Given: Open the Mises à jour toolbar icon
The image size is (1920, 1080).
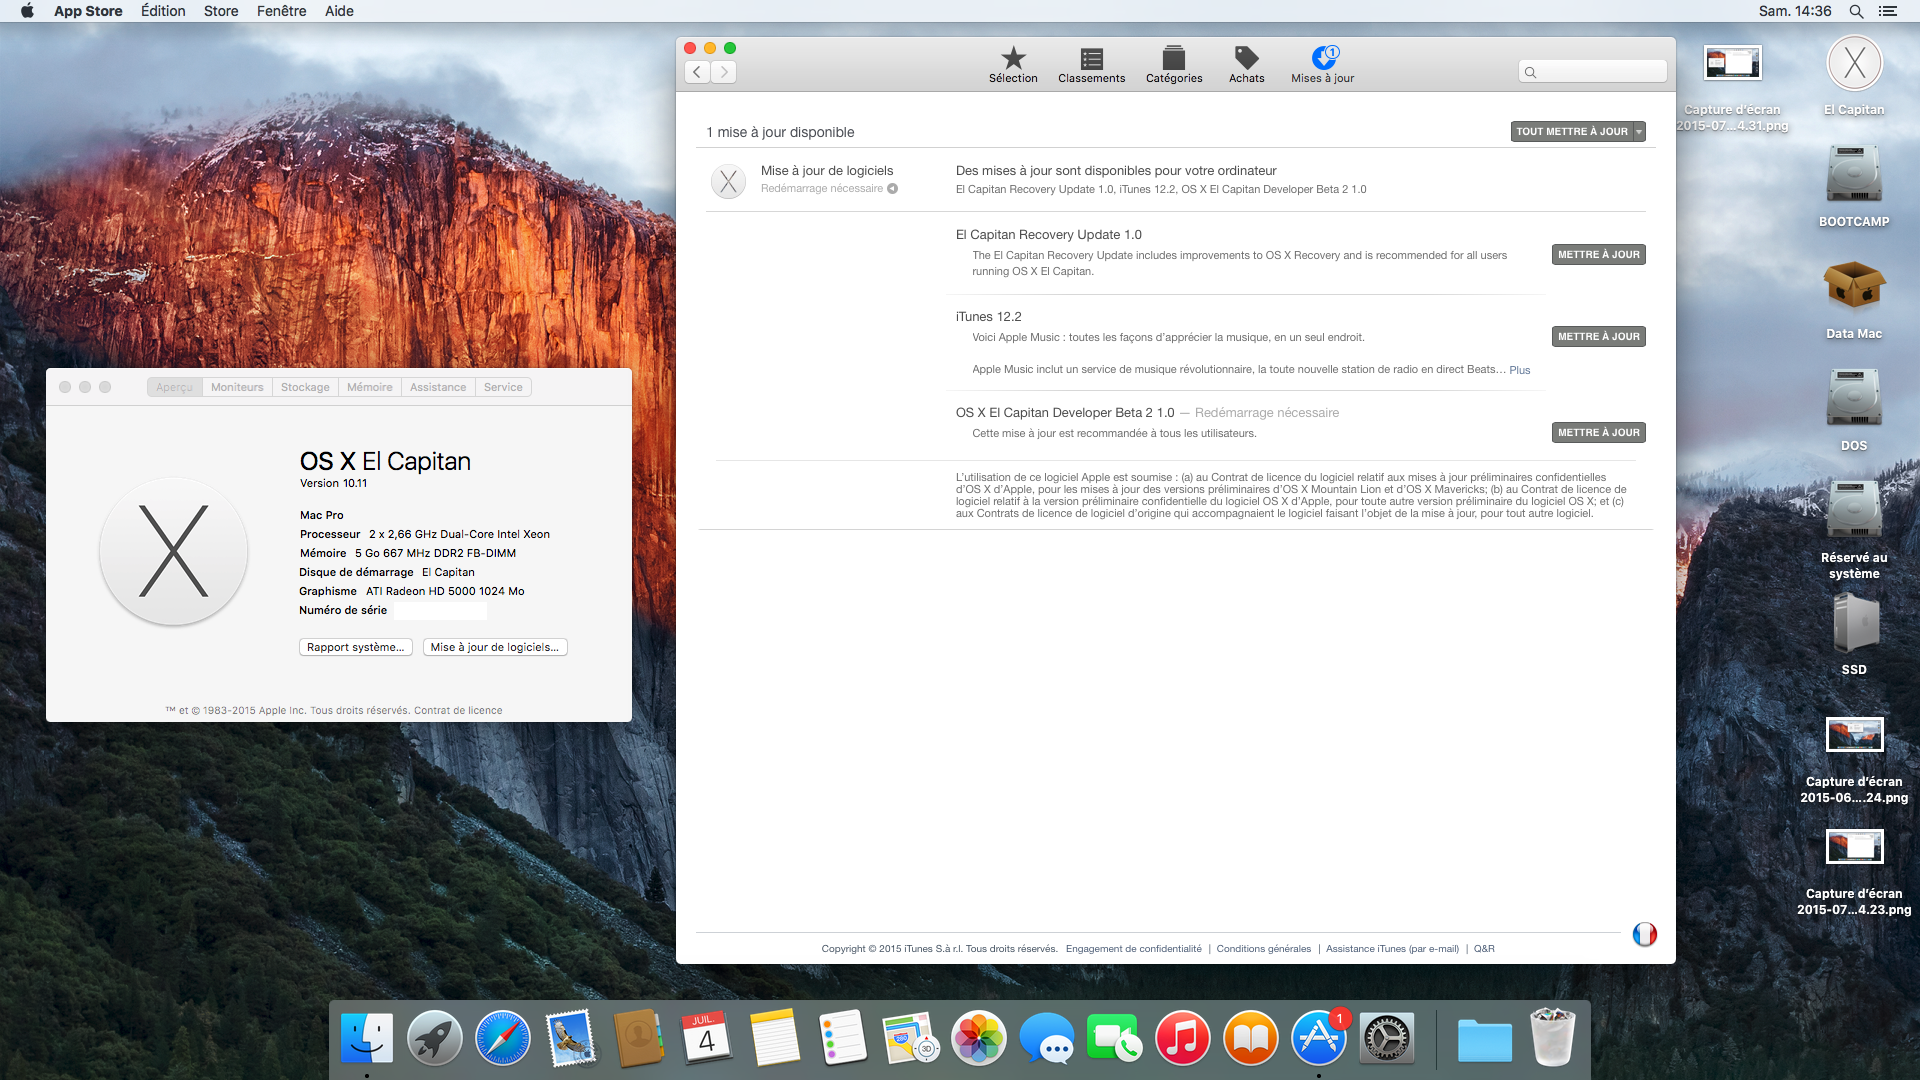Looking at the screenshot, I should pos(1322,65).
